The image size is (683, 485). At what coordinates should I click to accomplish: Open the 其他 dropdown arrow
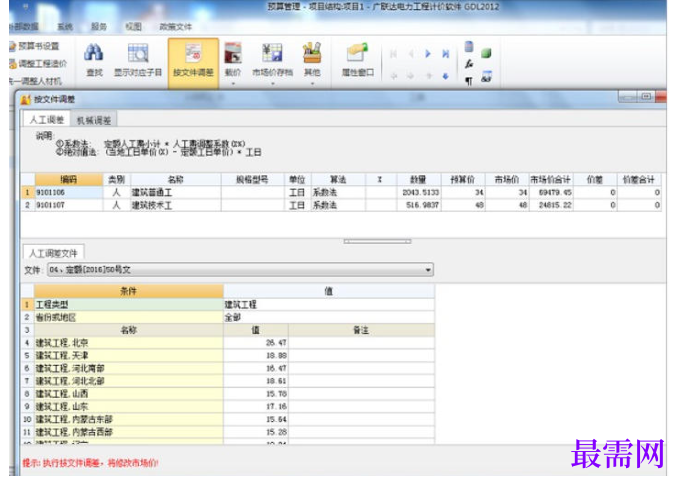312,83
